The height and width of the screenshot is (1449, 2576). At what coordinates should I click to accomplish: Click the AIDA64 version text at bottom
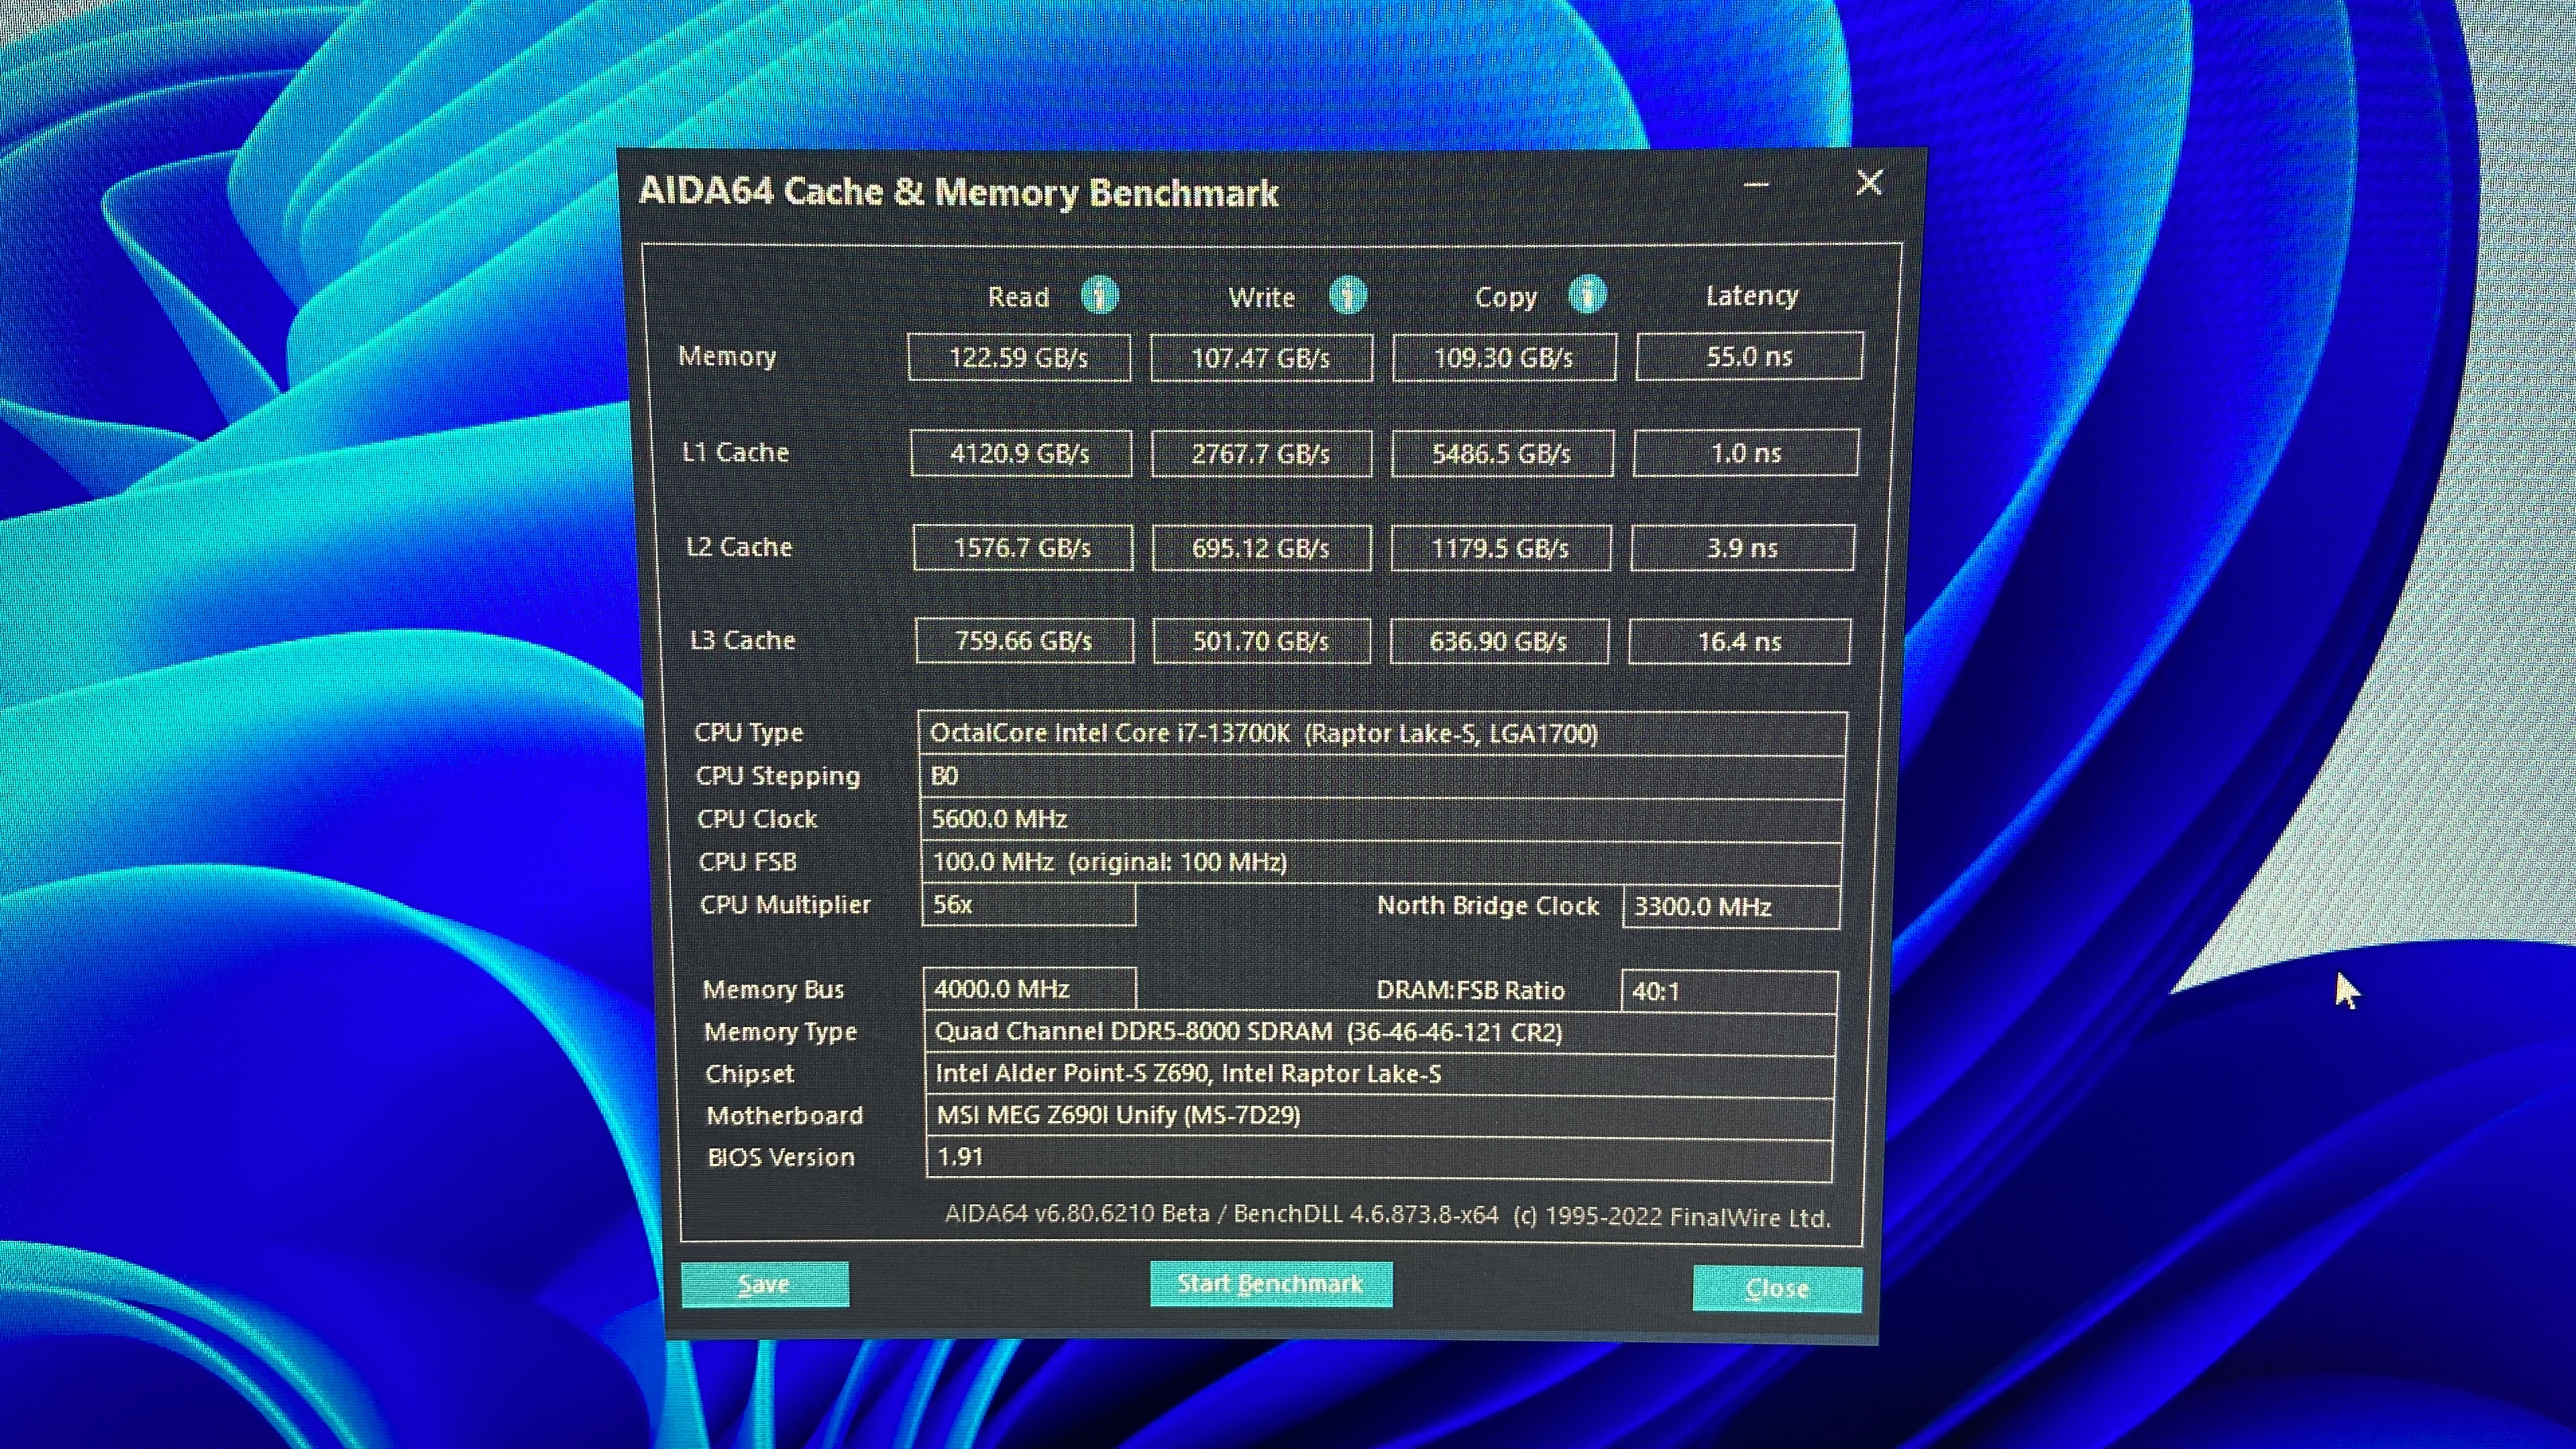coord(1388,1216)
